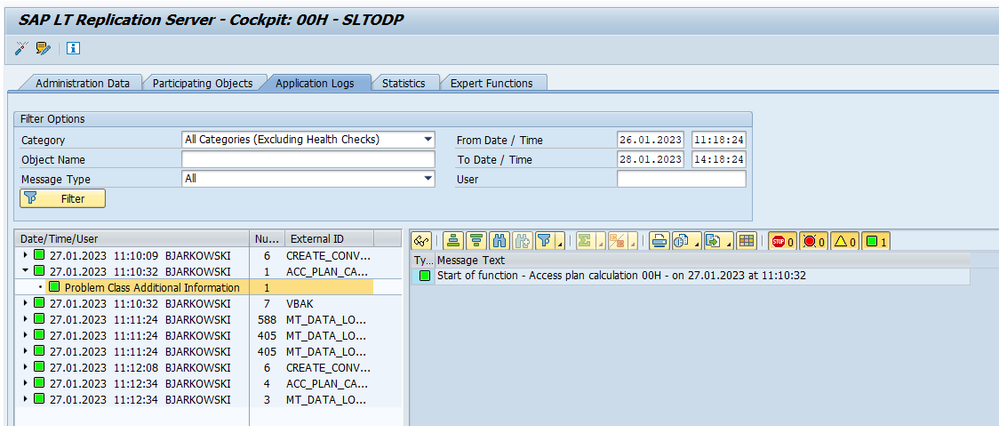Image resolution: width=999 pixels, height=426 pixels.
Task: Click the speech bubble with pencil icon
Action: 43,48
